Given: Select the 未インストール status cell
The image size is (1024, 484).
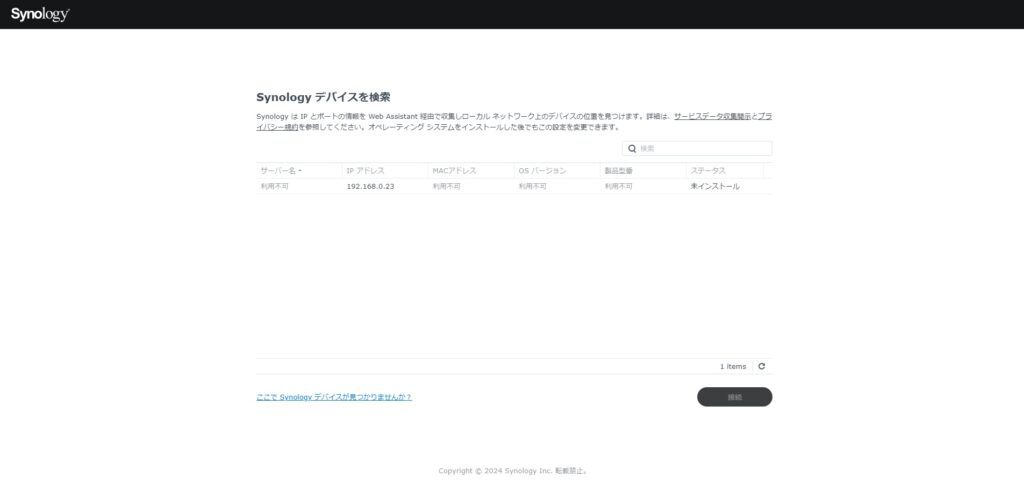Looking at the screenshot, I should (715, 186).
